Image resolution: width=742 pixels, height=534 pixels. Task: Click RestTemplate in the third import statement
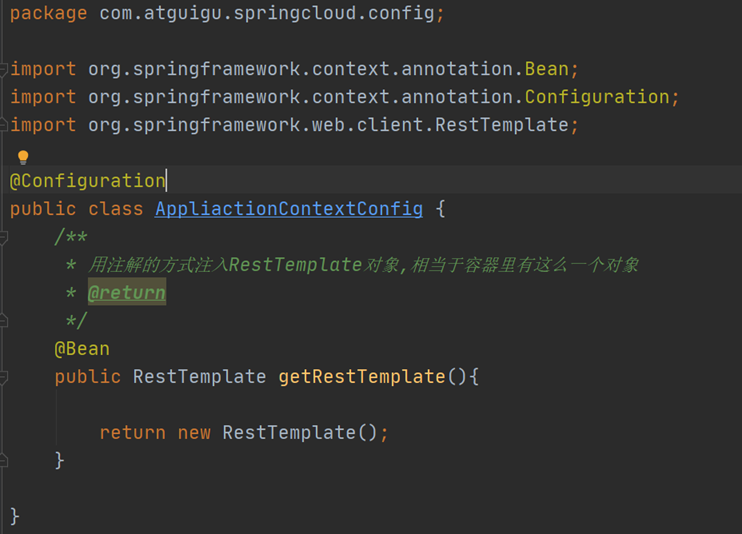(x=502, y=125)
